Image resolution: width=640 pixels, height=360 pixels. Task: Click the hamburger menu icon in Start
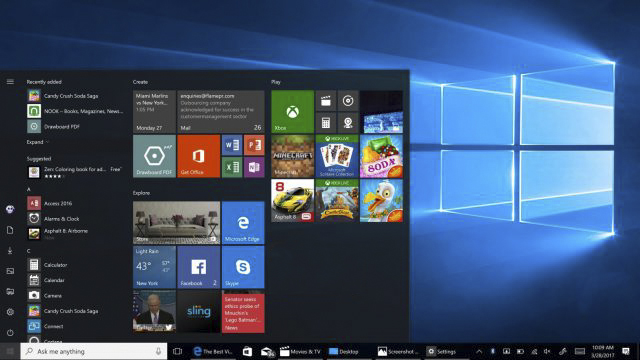click(x=10, y=82)
